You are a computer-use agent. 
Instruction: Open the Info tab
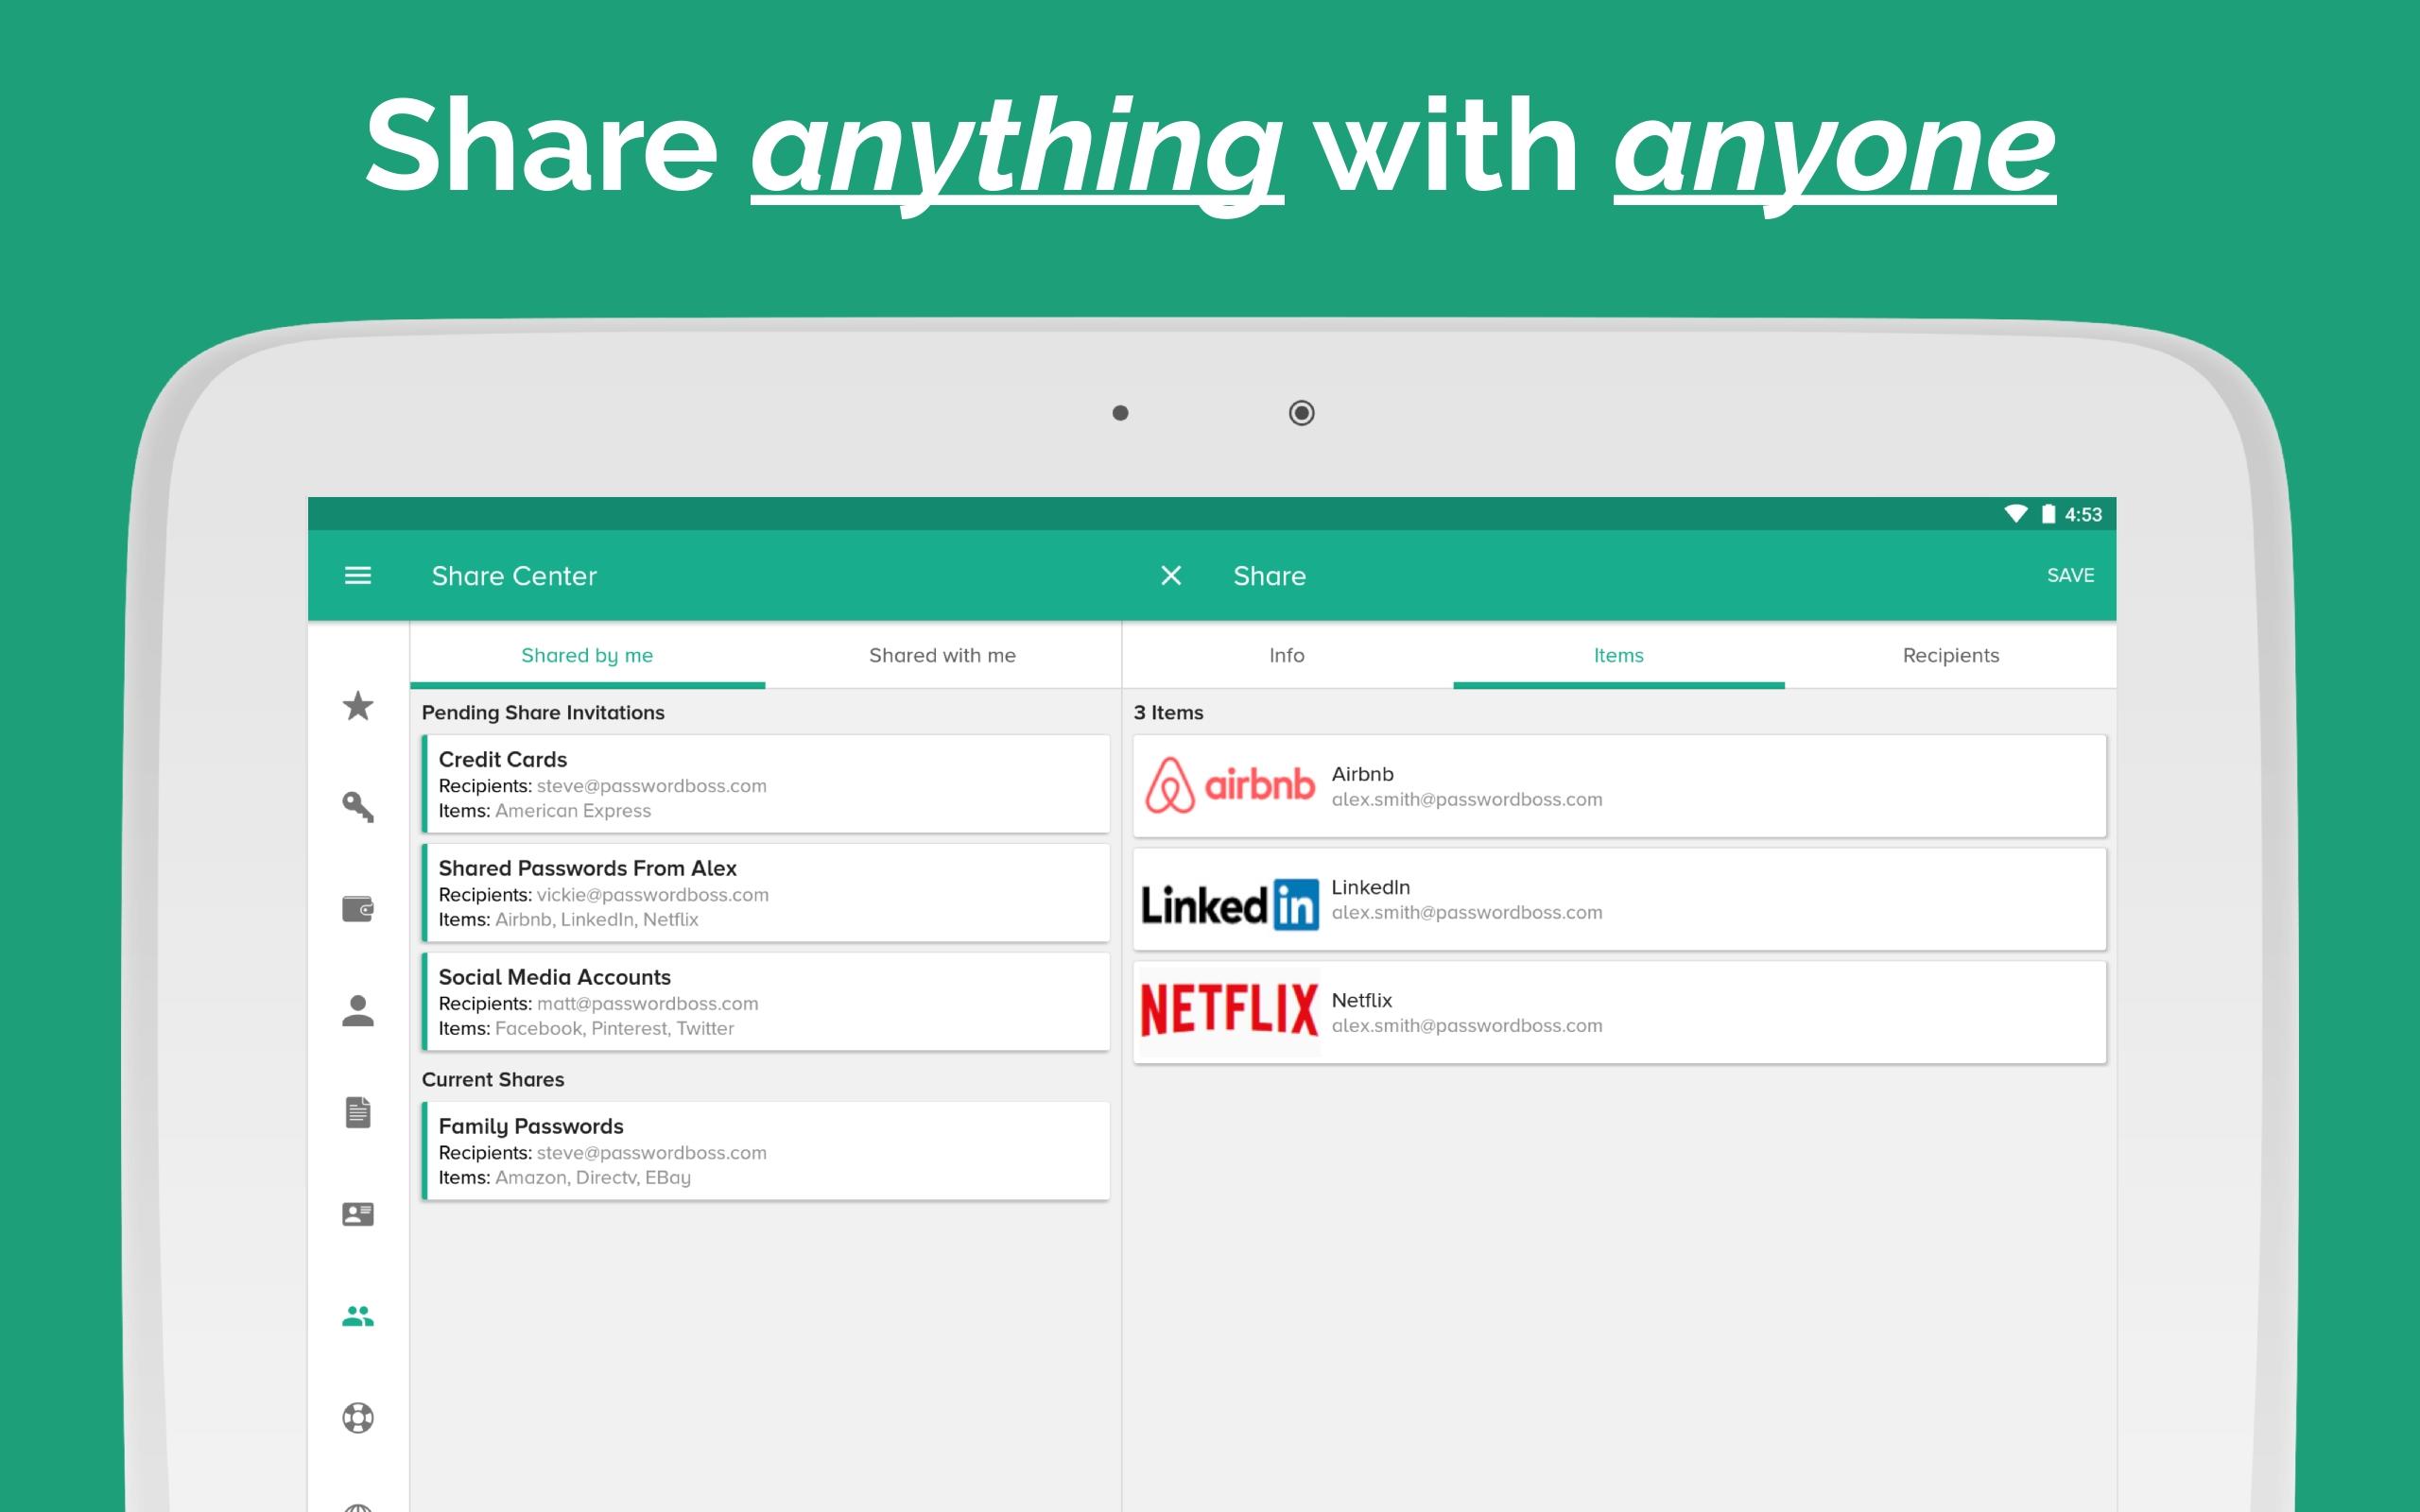1287,655
